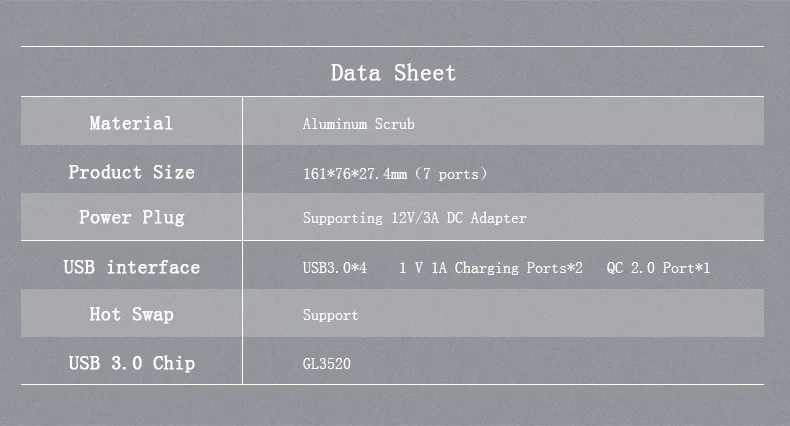Image resolution: width=790 pixels, height=426 pixels.
Task: Click the 161*76*27.4mm dimensions text
Action: click(x=355, y=174)
